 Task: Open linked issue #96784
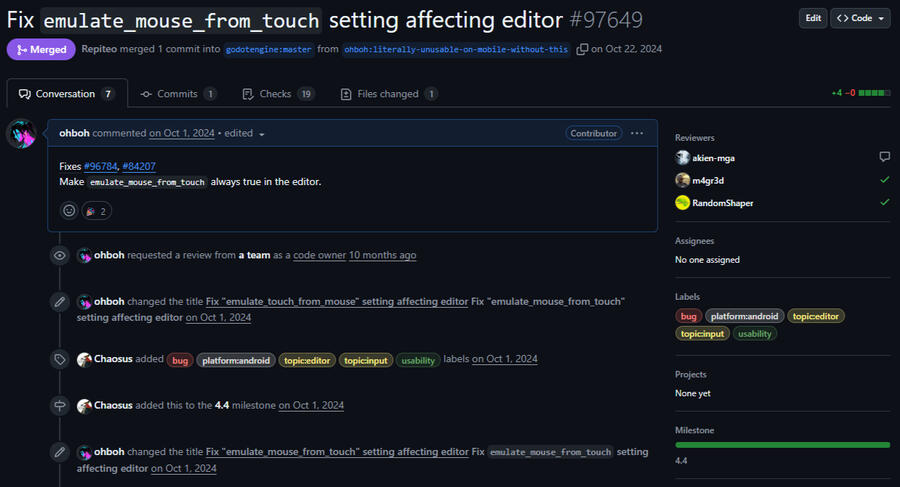[100, 166]
